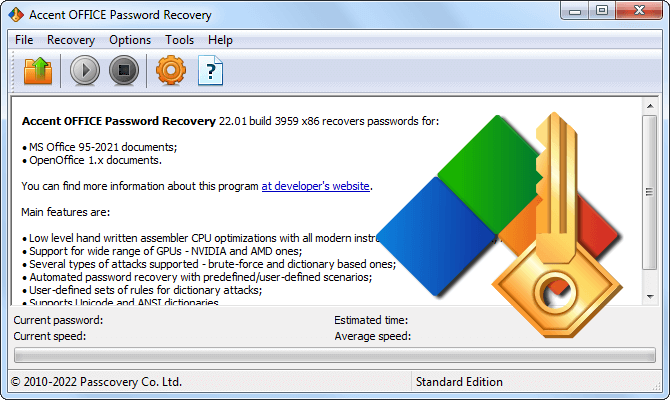
Task: Click the vertical scrollbar thumb
Action: (650, 192)
